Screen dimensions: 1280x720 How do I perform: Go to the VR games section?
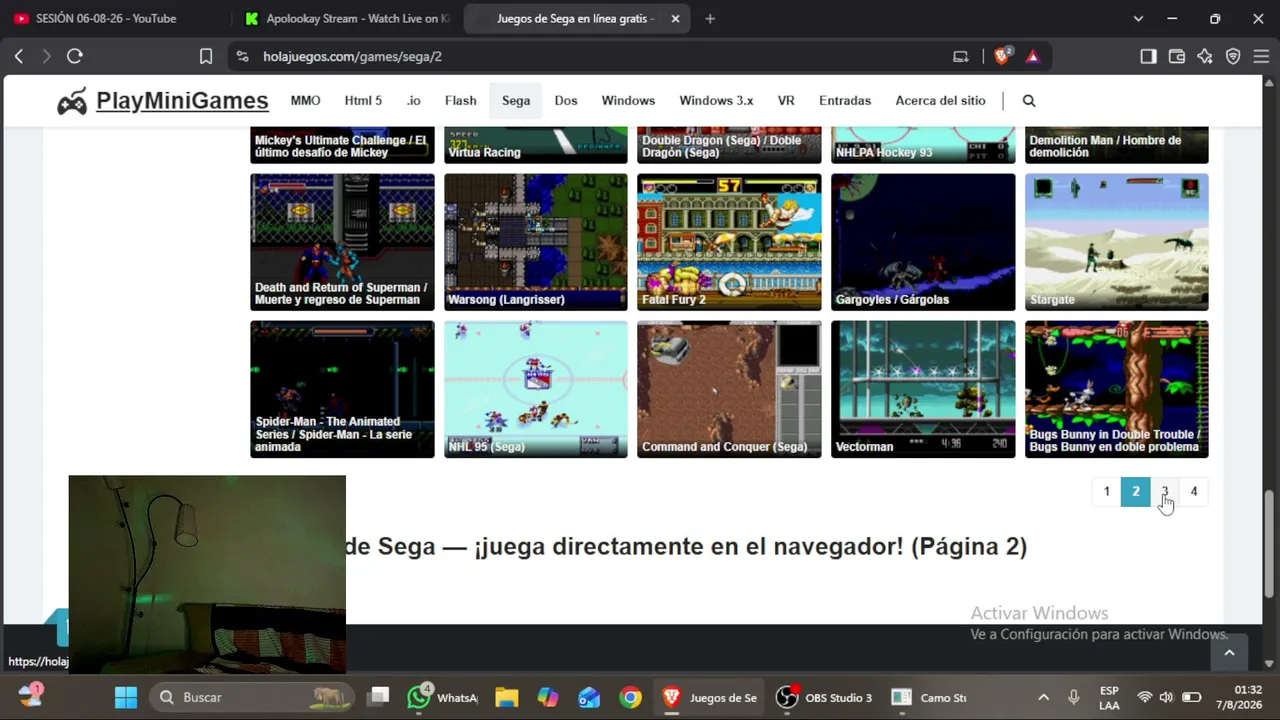[786, 101]
